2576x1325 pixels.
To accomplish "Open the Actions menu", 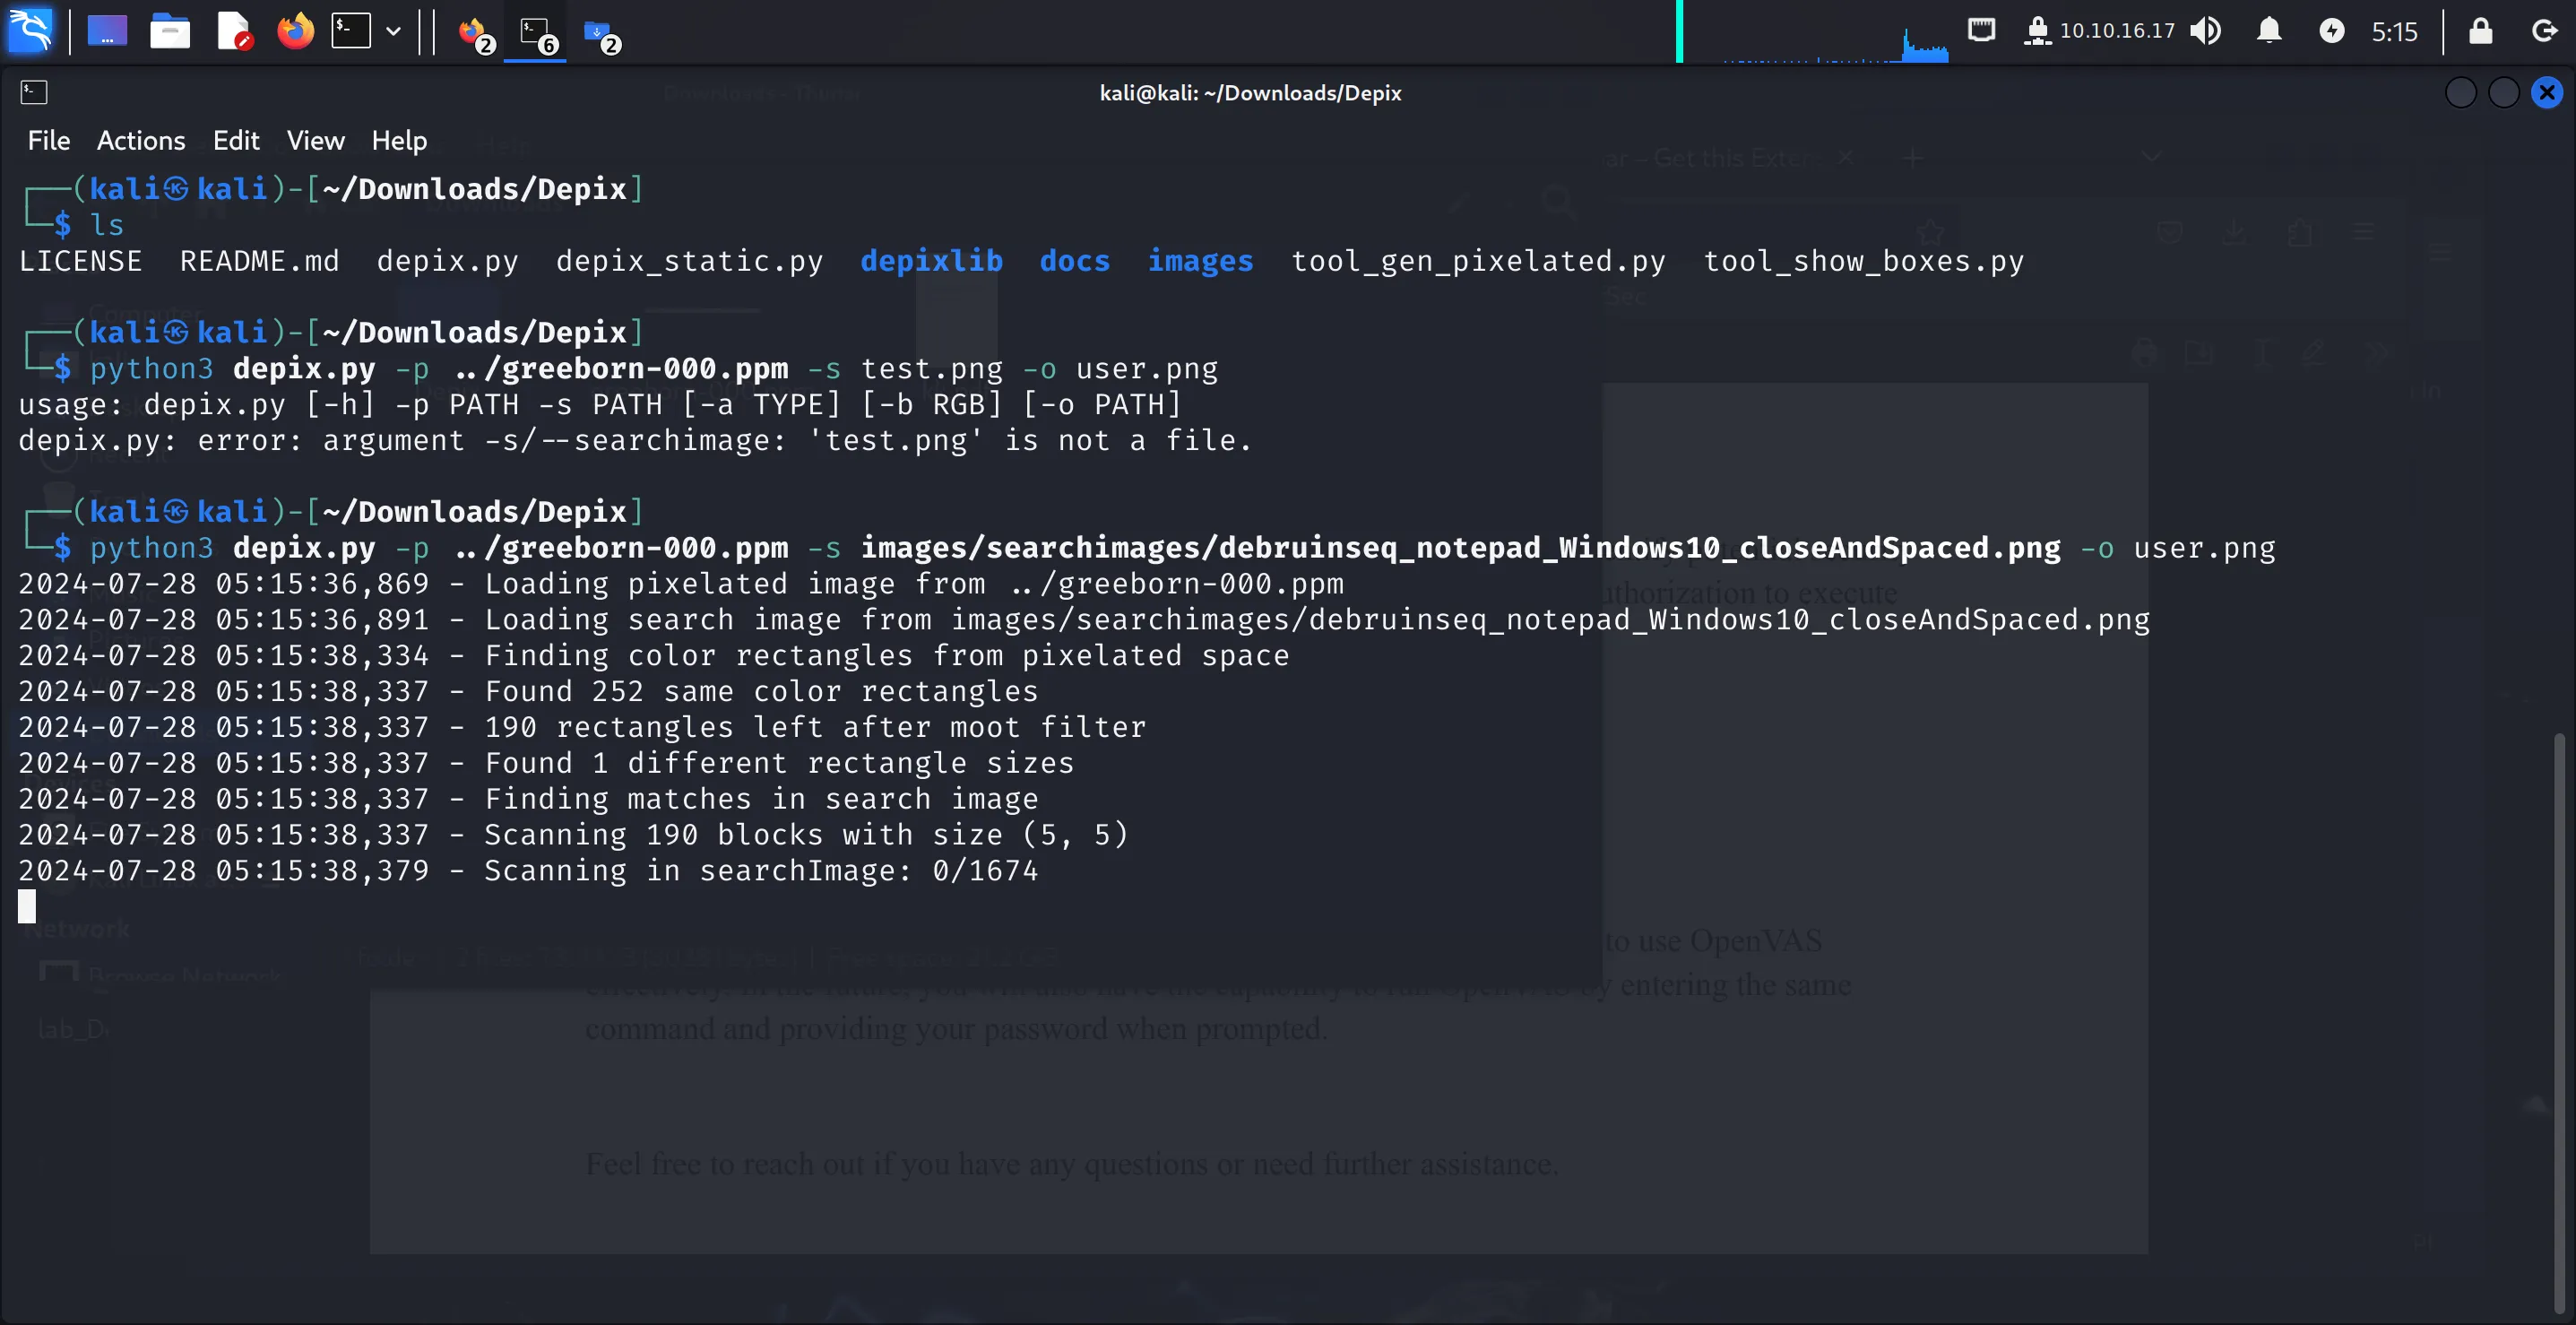I will (141, 140).
